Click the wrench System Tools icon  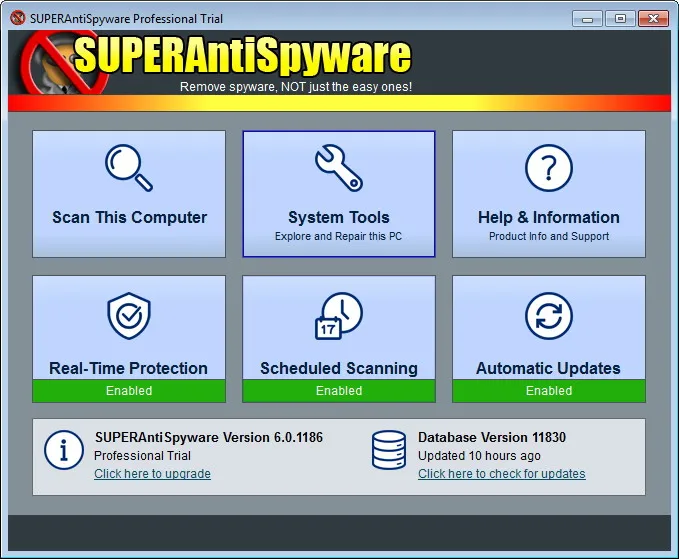339,168
